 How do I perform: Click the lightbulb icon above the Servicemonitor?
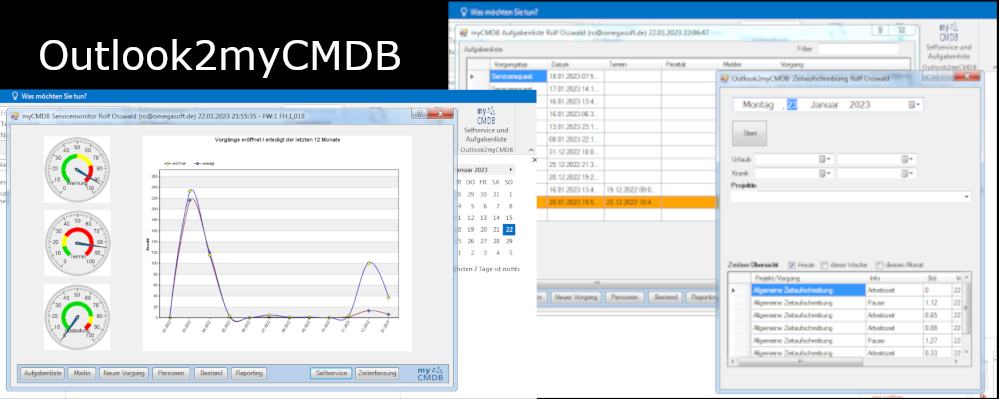pyautogui.click(x=15, y=96)
